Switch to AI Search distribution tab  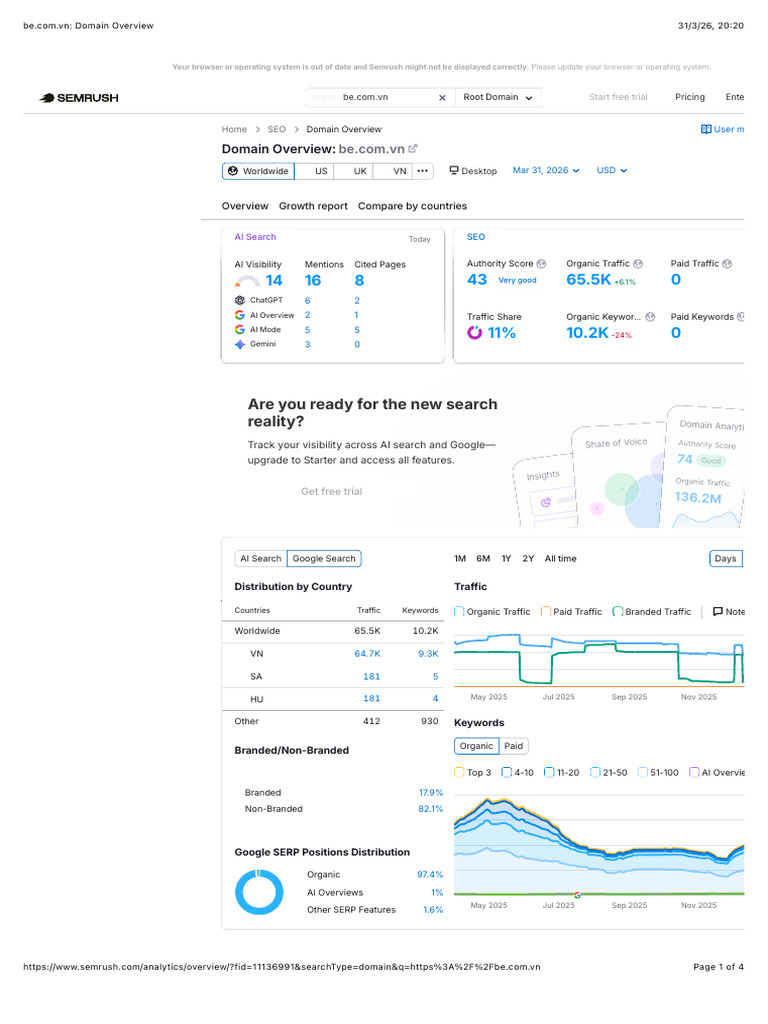[261, 559]
